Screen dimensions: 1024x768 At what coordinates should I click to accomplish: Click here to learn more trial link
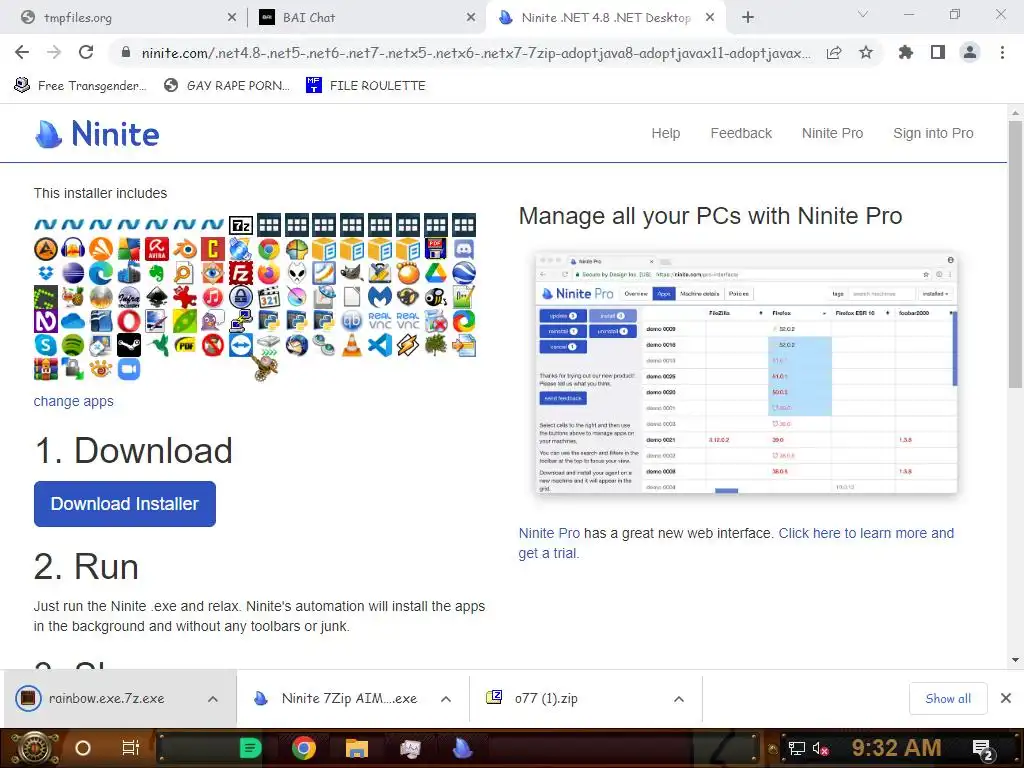[x=736, y=543]
